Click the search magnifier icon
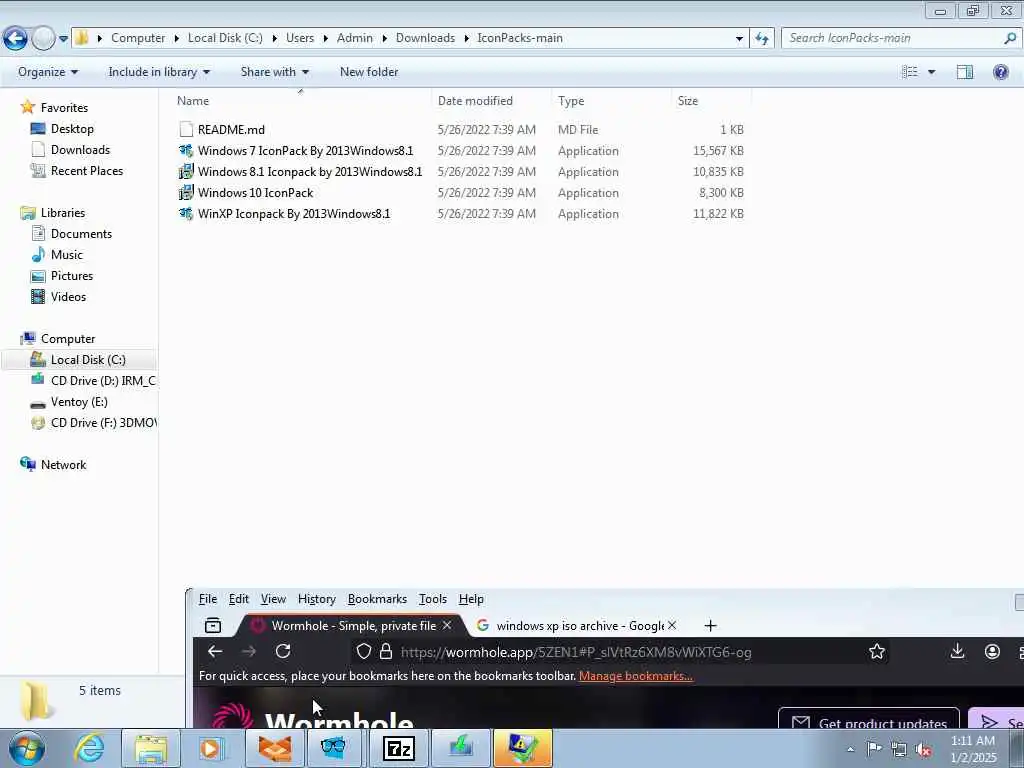The width and height of the screenshot is (1024, 768). 1010,38
